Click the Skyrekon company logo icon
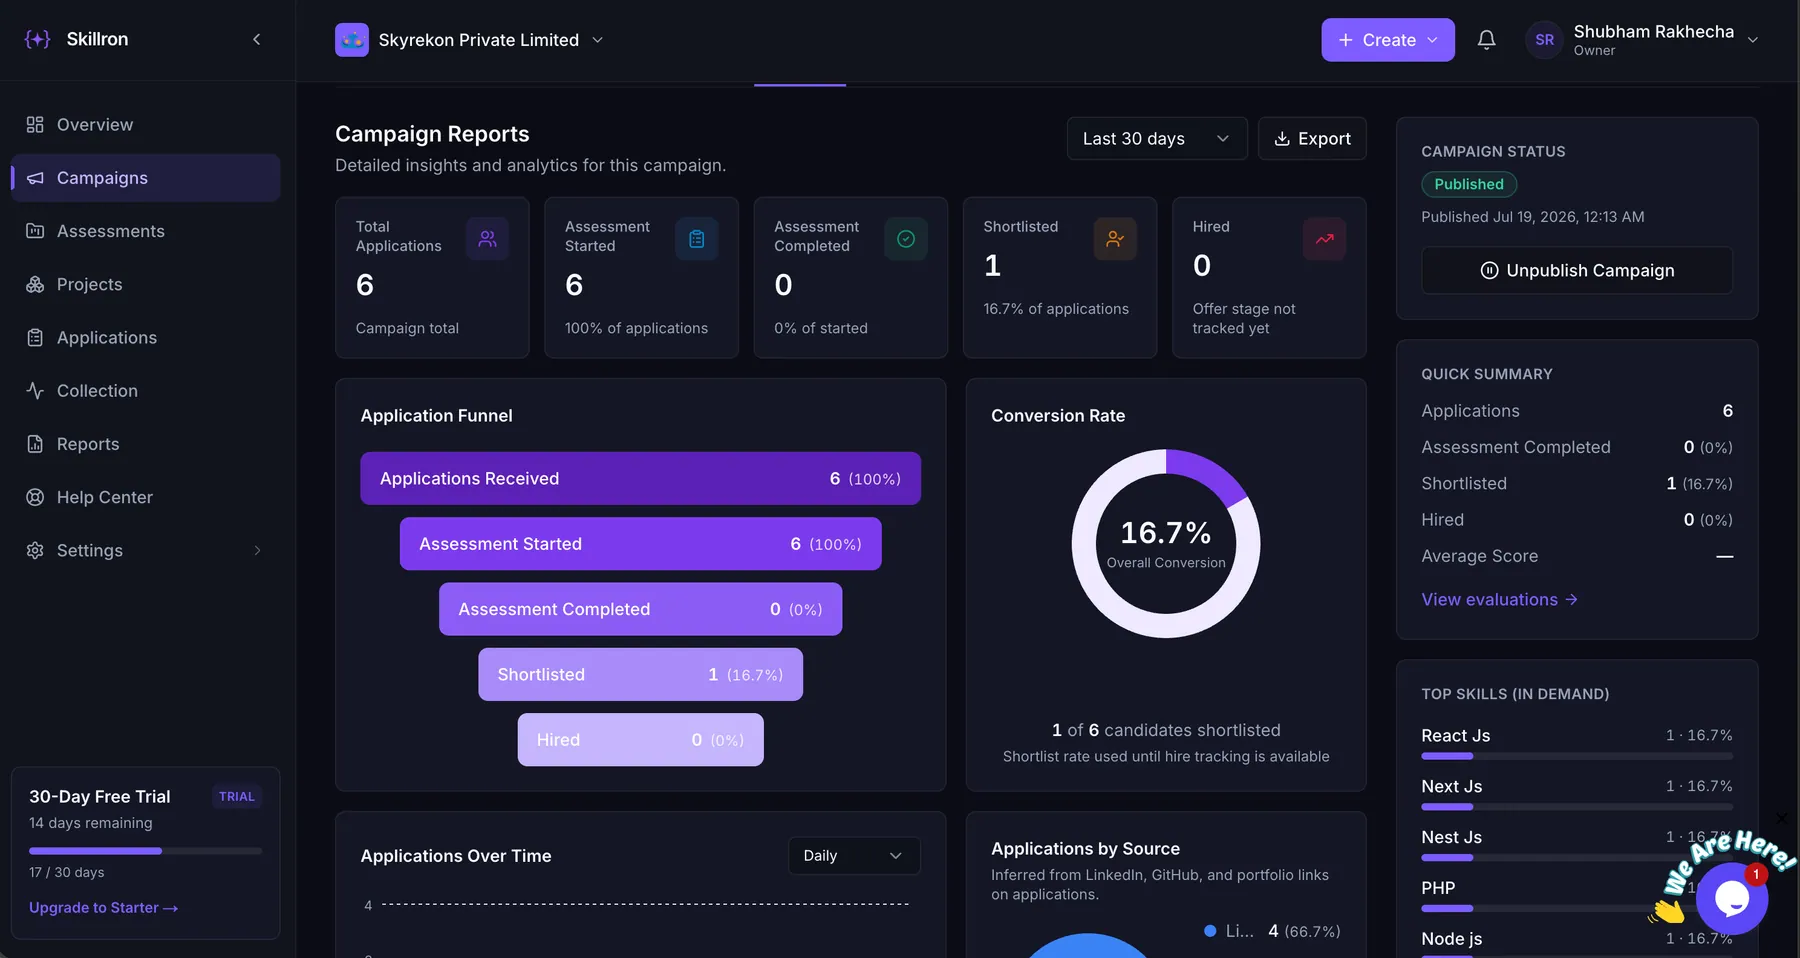Viewport: 1800px width, 958px height. click(x=352, y=40)
